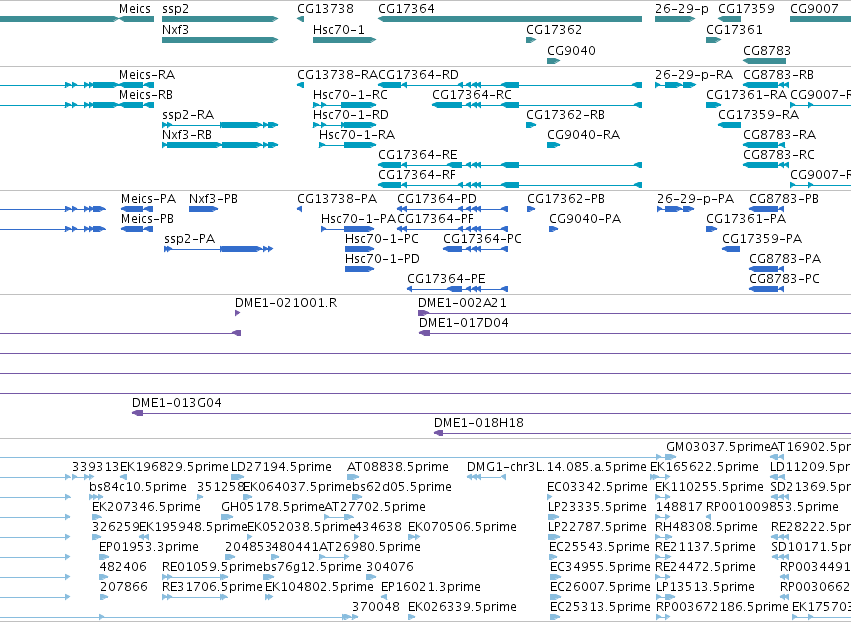Image resolution: width=851 pixels, height=622 pixels.
Task: Click the EK026339.5prime EST label
Action: pyautogui.click(x=462, y=607)
